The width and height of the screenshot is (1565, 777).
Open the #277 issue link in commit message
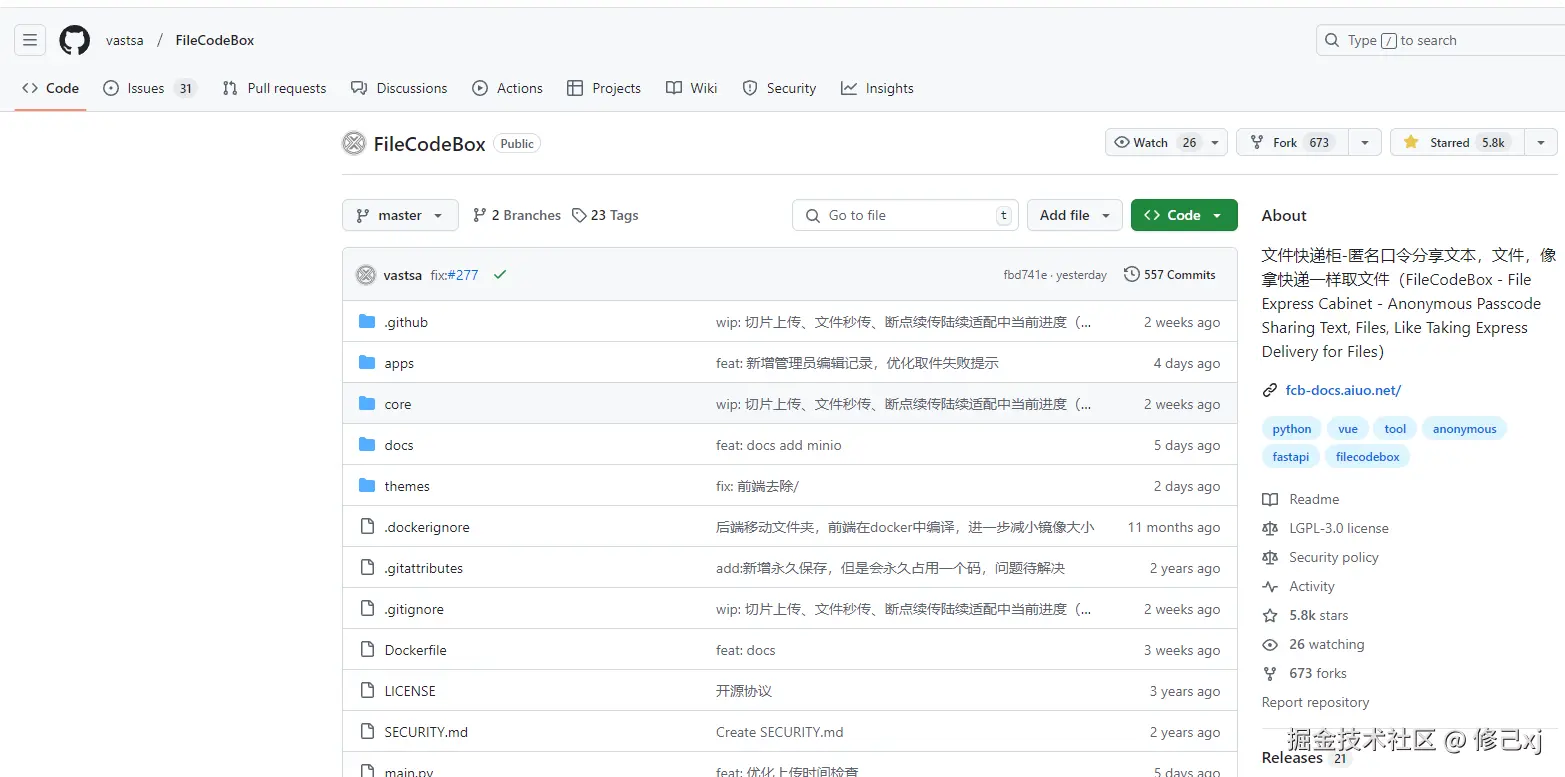click(462, 275)
